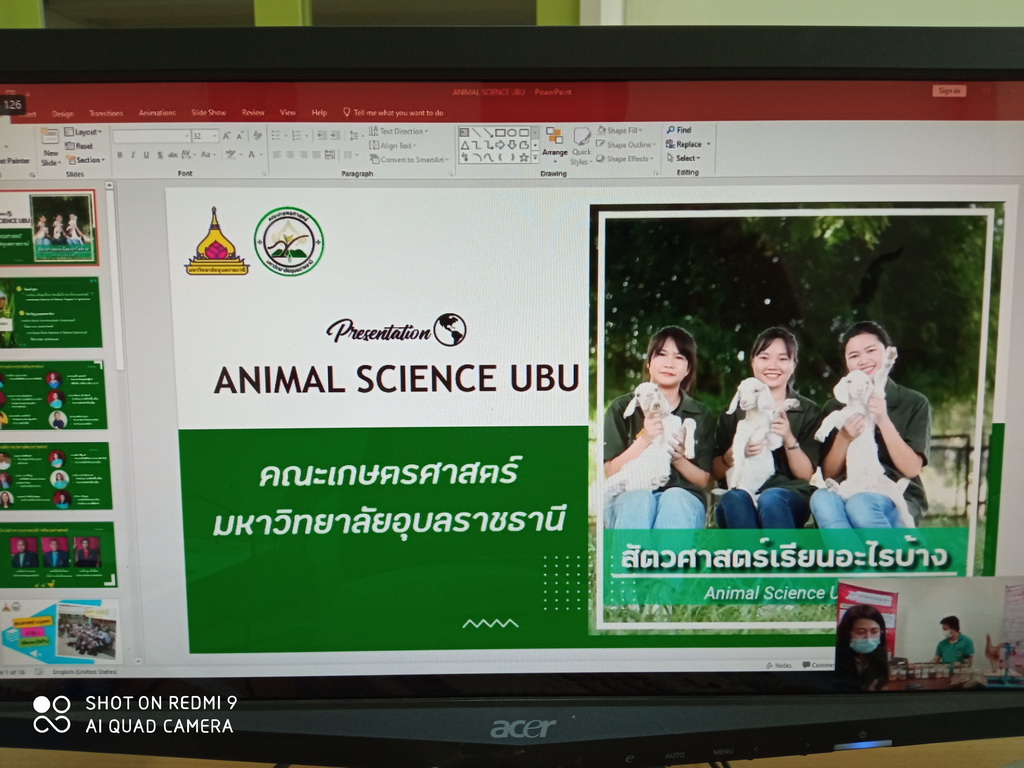1024x768 pixels.
Task: Click Replace in Editing group
Action: (688, 144)
